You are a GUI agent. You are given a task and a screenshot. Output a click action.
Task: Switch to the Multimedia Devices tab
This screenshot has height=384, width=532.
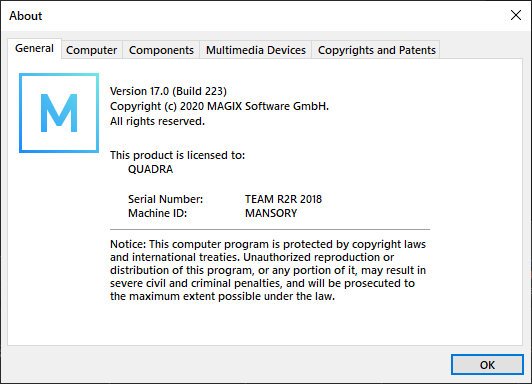(x=256, y=50)
